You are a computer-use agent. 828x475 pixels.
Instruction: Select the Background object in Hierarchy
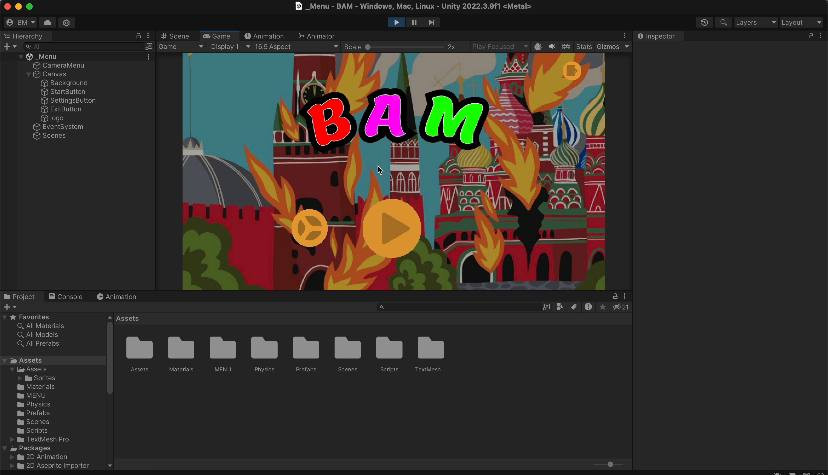pos(69,83)
